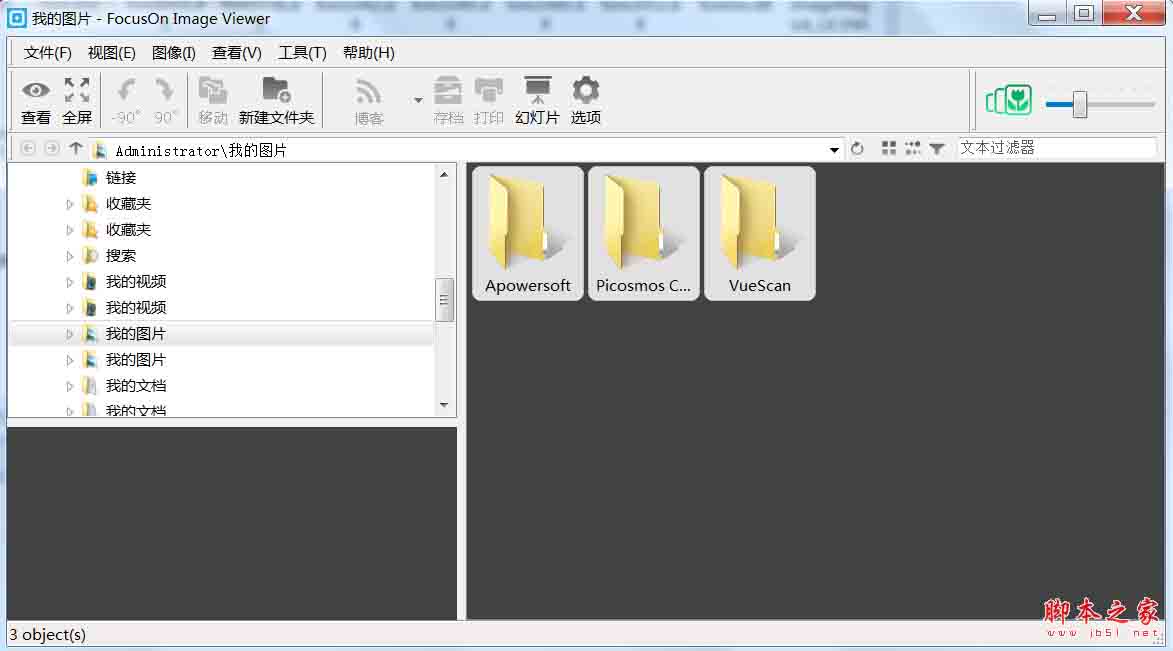Open the 工具(T) menu
The image size is (1173, 651).
click(x=302, y=53)
